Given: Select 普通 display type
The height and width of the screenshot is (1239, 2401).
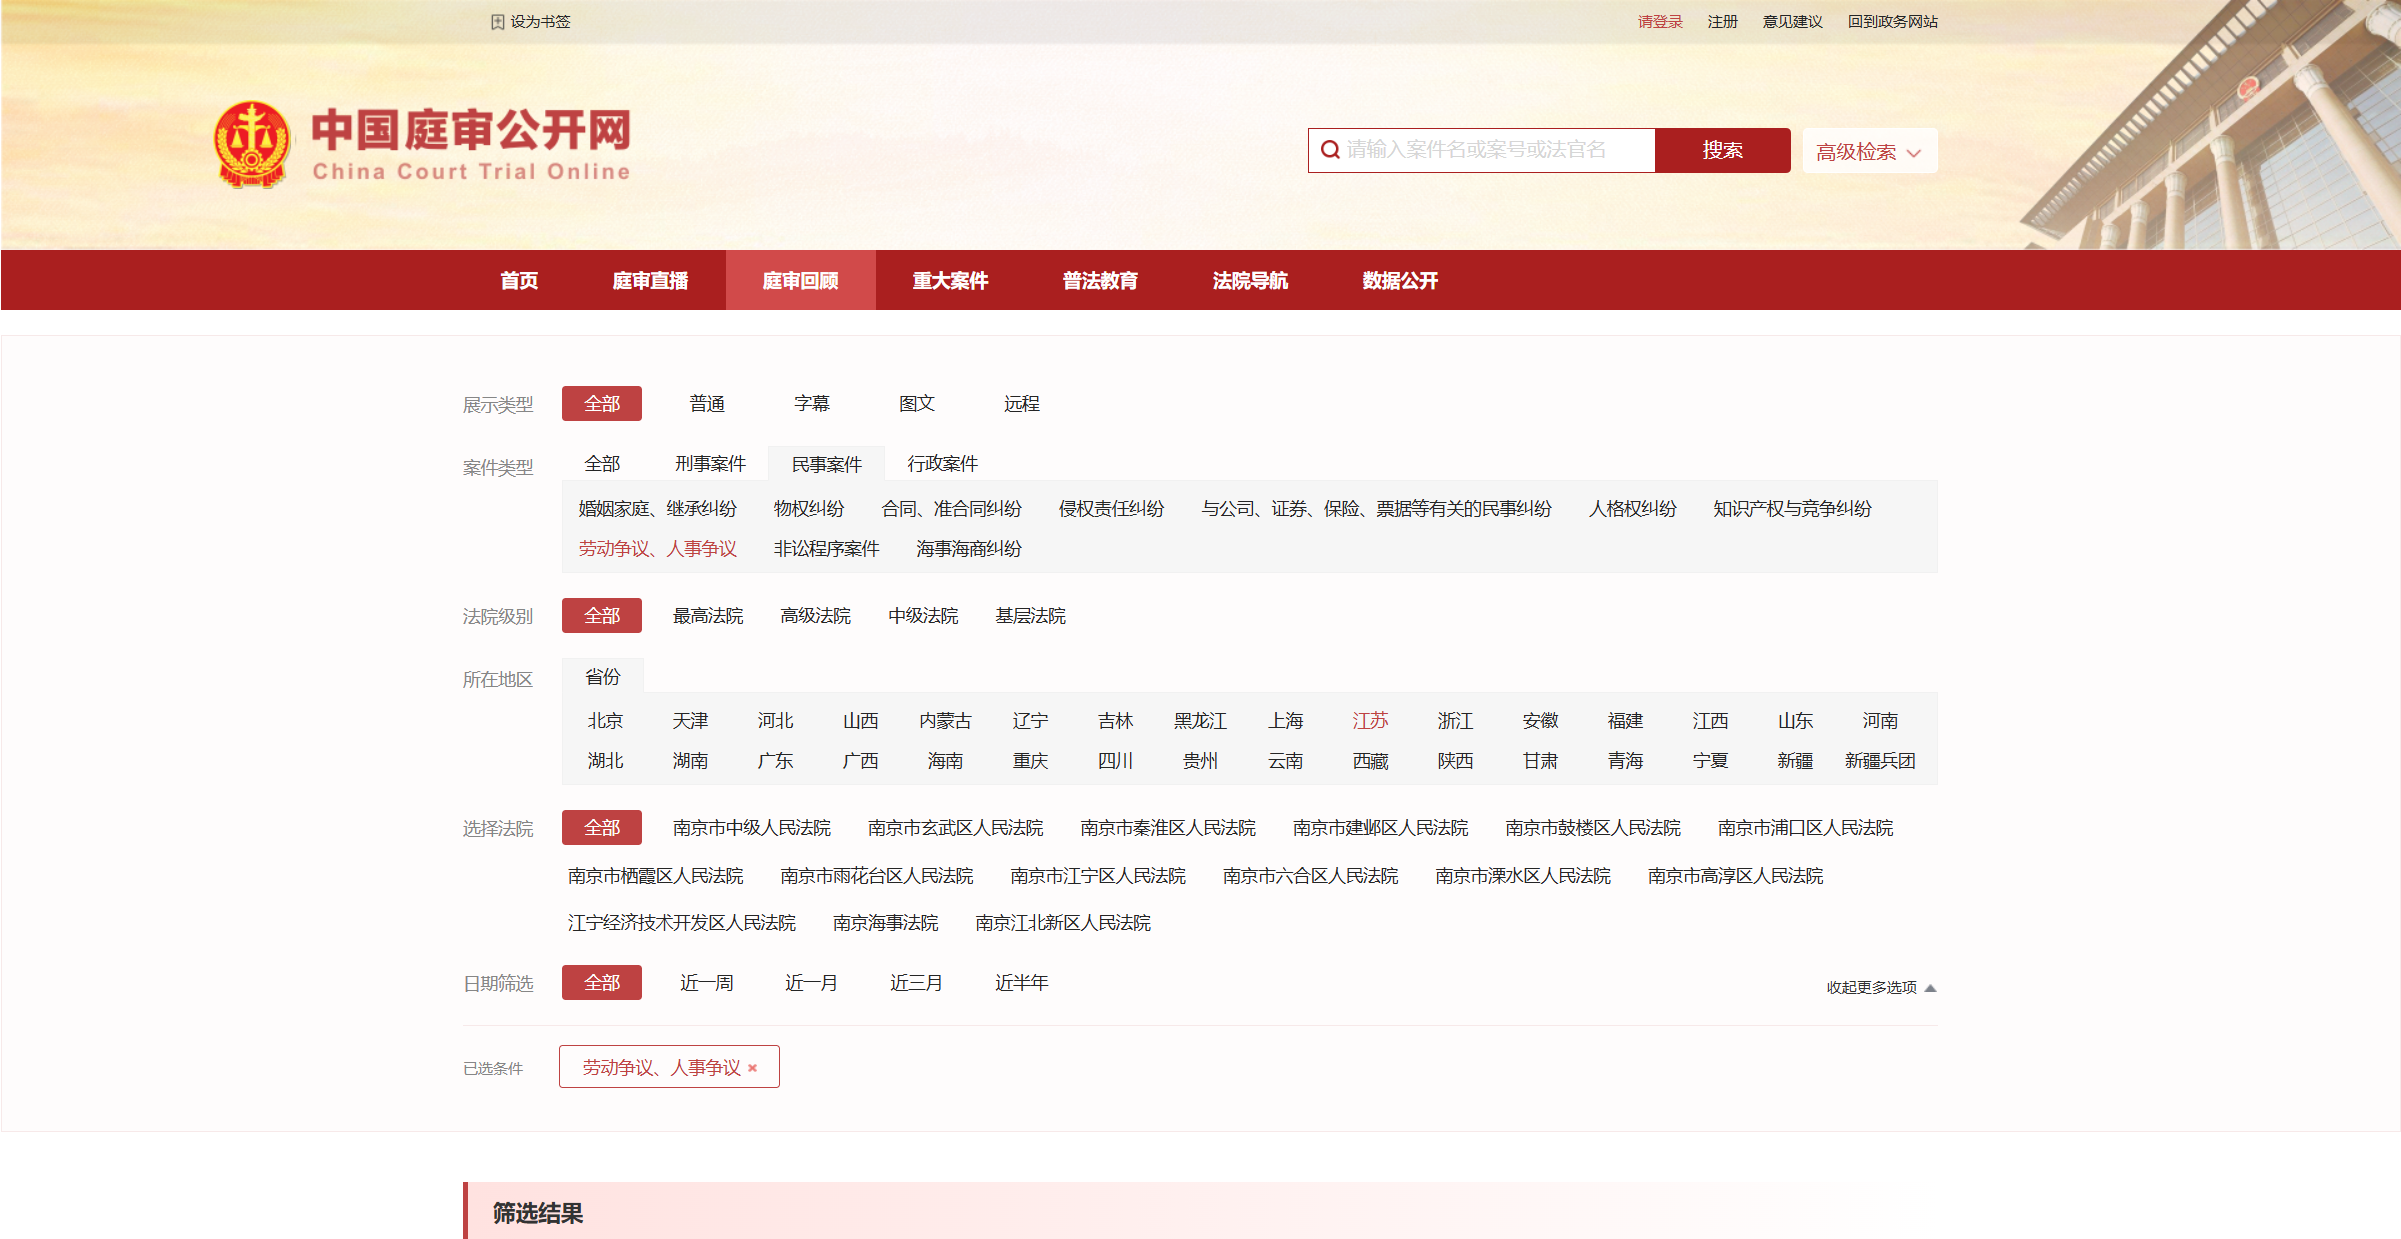Looking at the screenshot, I should [x=707, y=404].
